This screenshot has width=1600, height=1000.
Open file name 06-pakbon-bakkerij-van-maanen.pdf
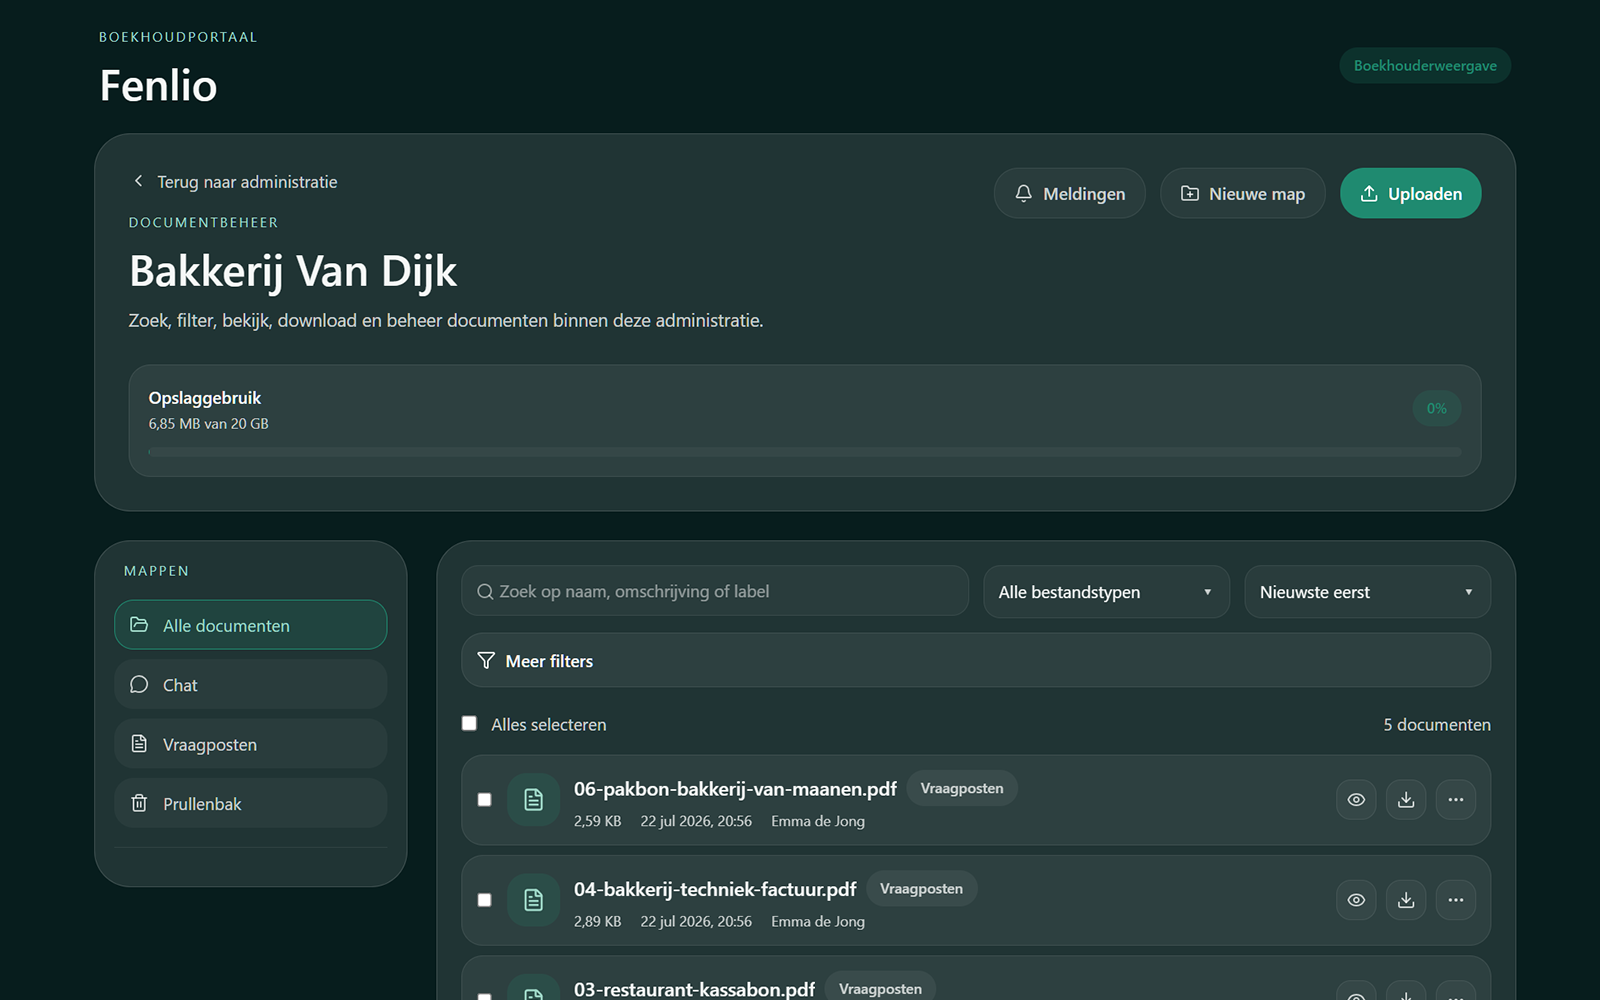click(x=735, y=789)
